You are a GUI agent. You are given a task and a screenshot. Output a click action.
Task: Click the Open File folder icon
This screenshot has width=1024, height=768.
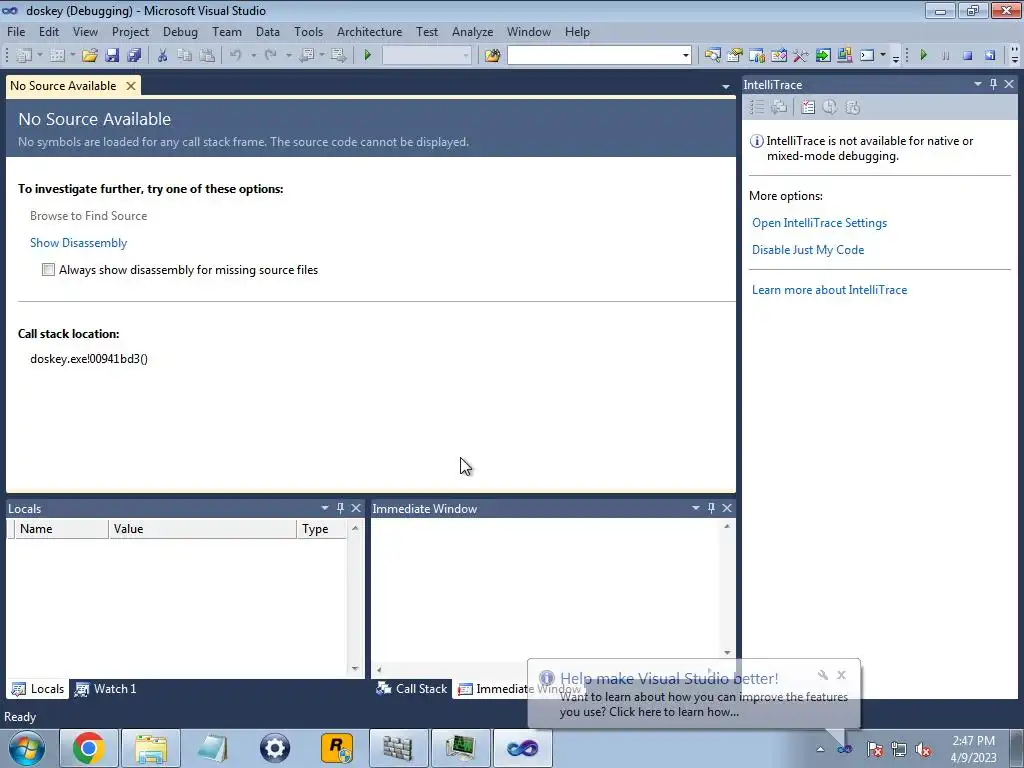point(90,56)
